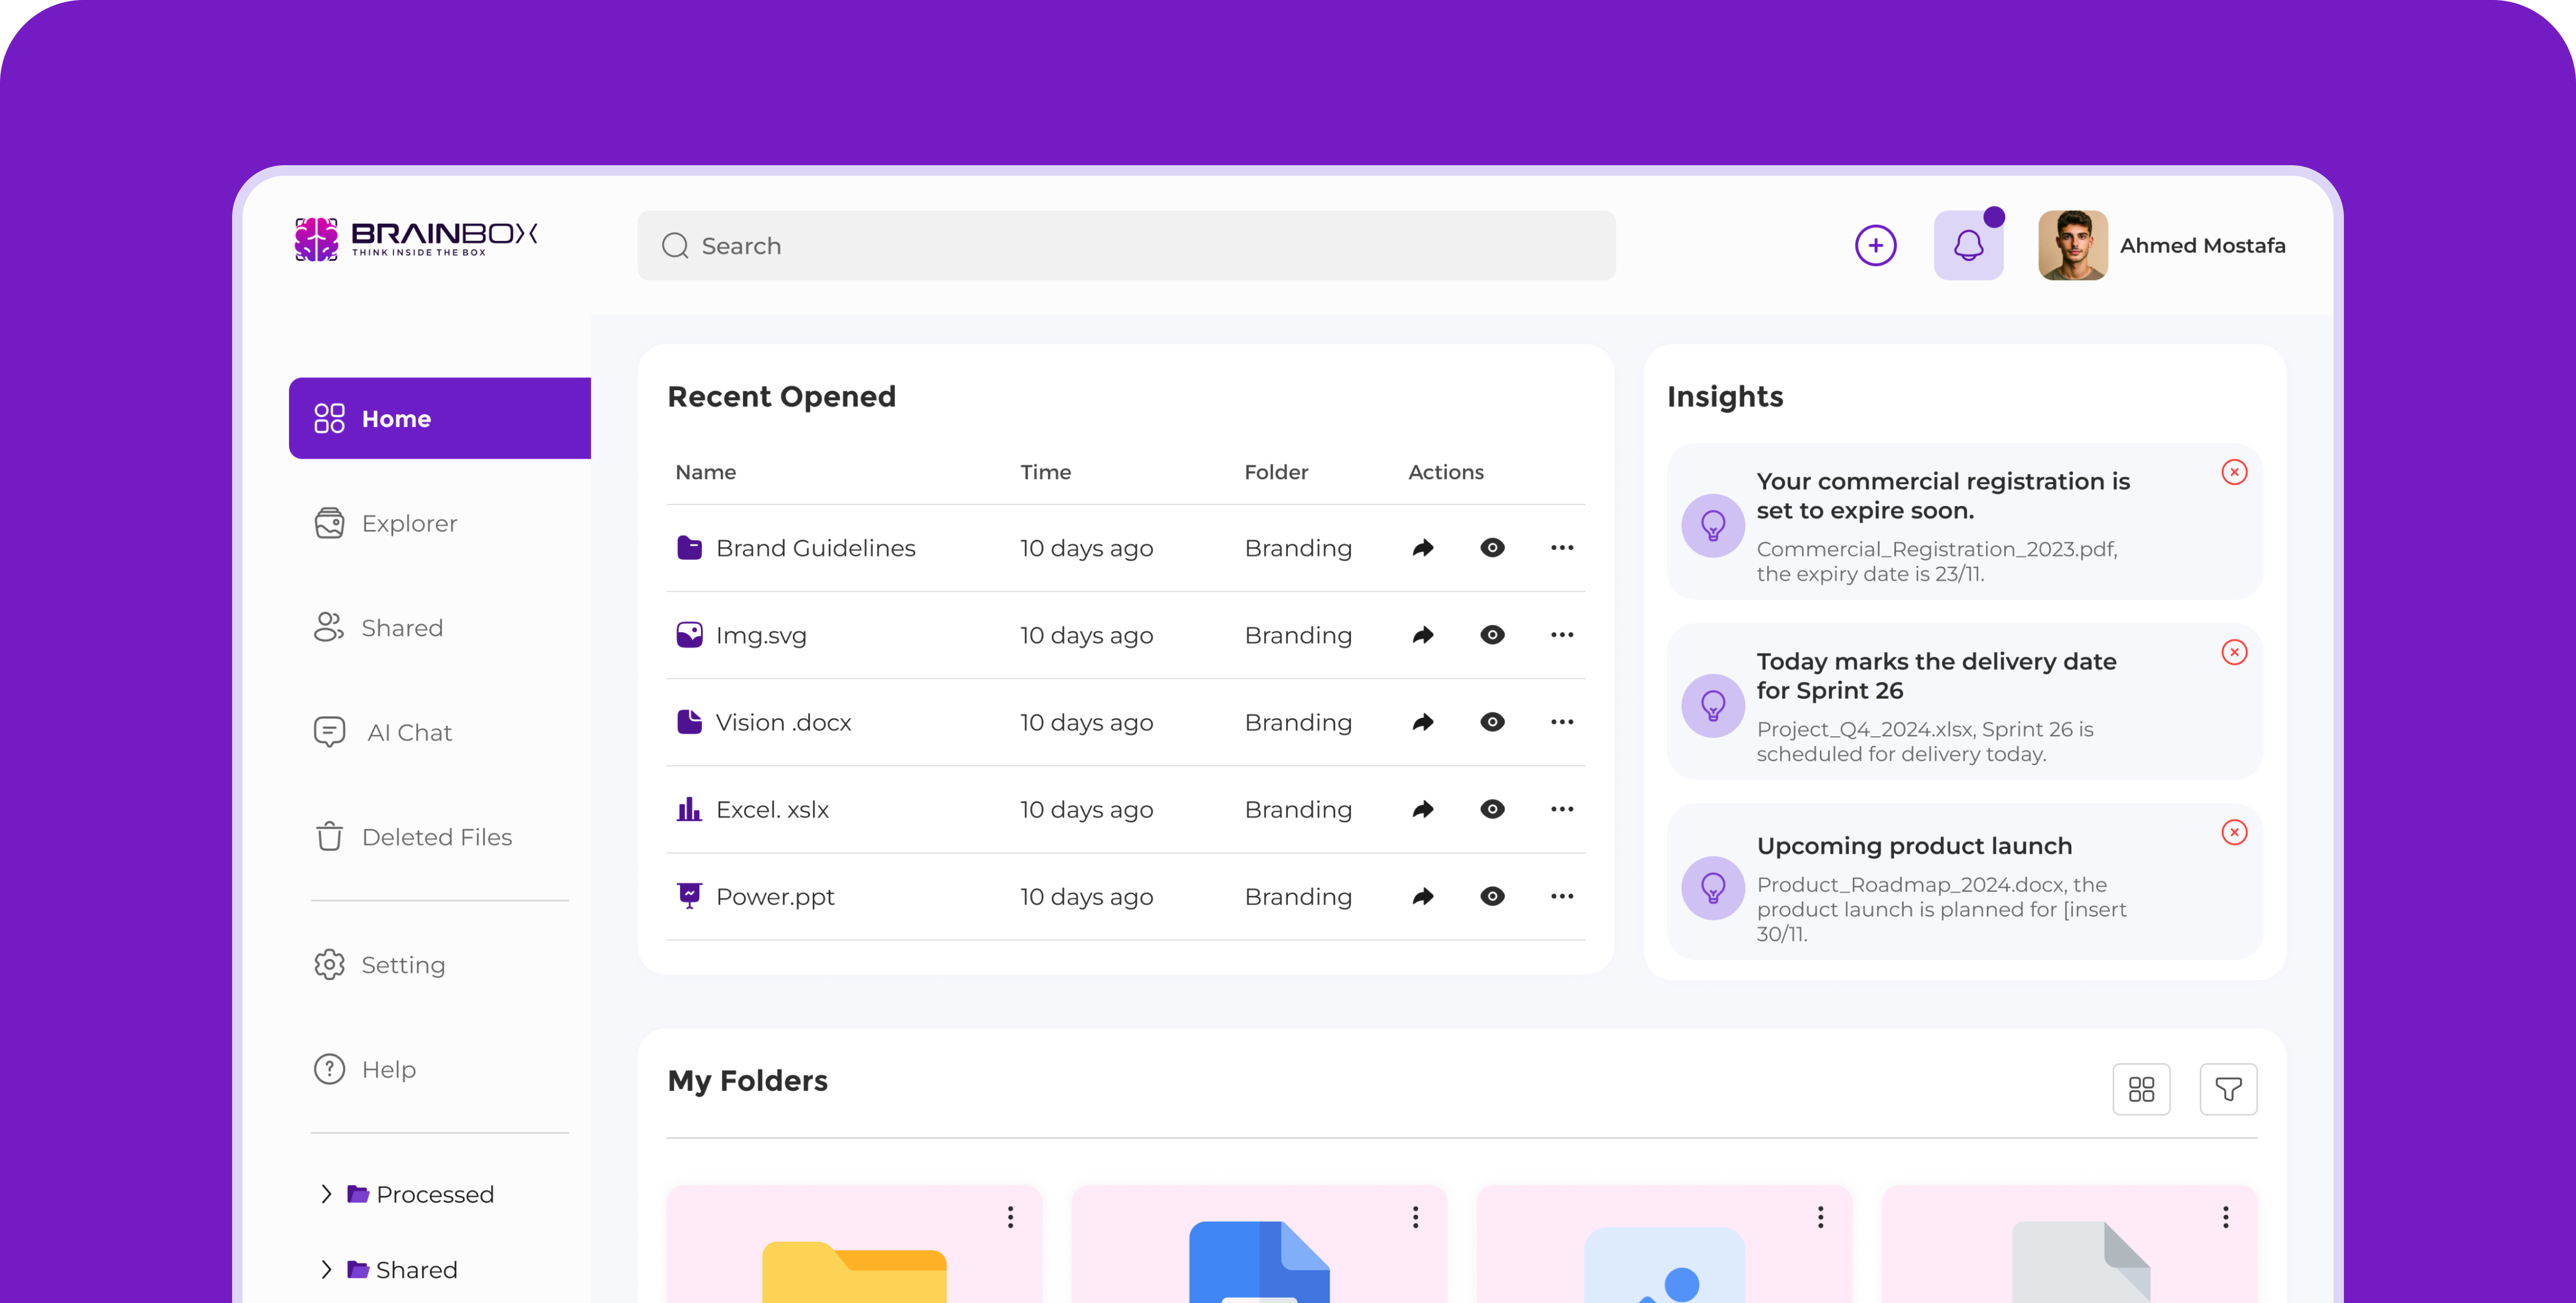Open Ahmed Mostafa's profile avatar
Screen dimensions: 2576x1303
click(2072, 245)
